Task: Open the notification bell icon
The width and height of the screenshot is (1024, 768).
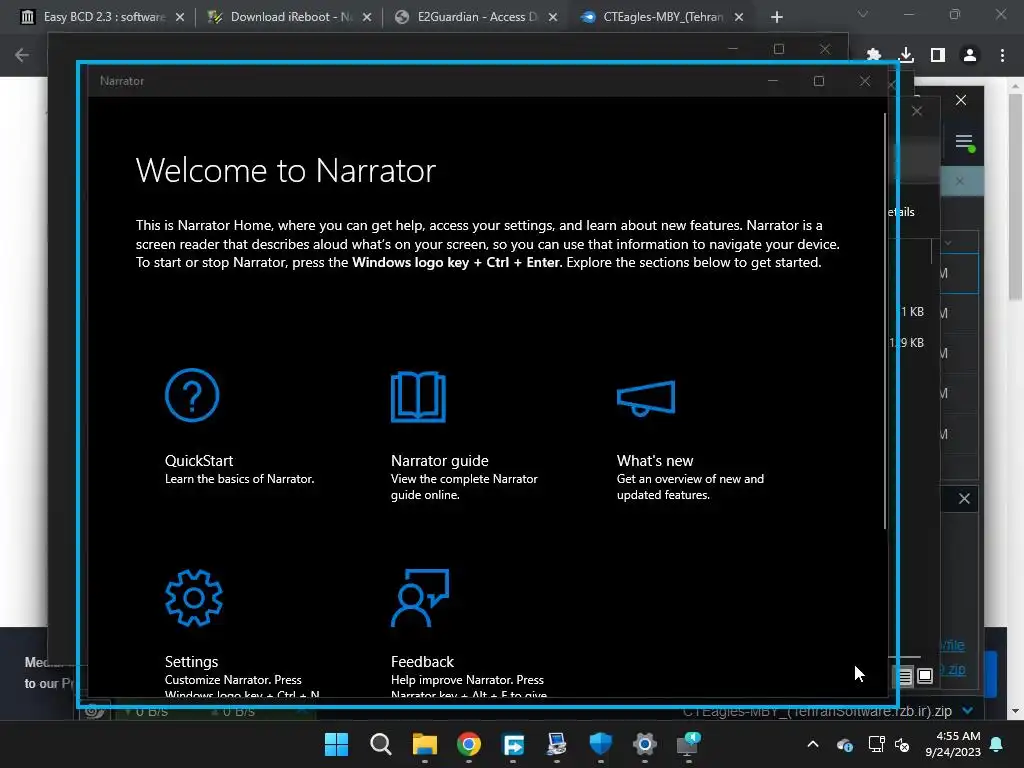Action: (997, 744)
